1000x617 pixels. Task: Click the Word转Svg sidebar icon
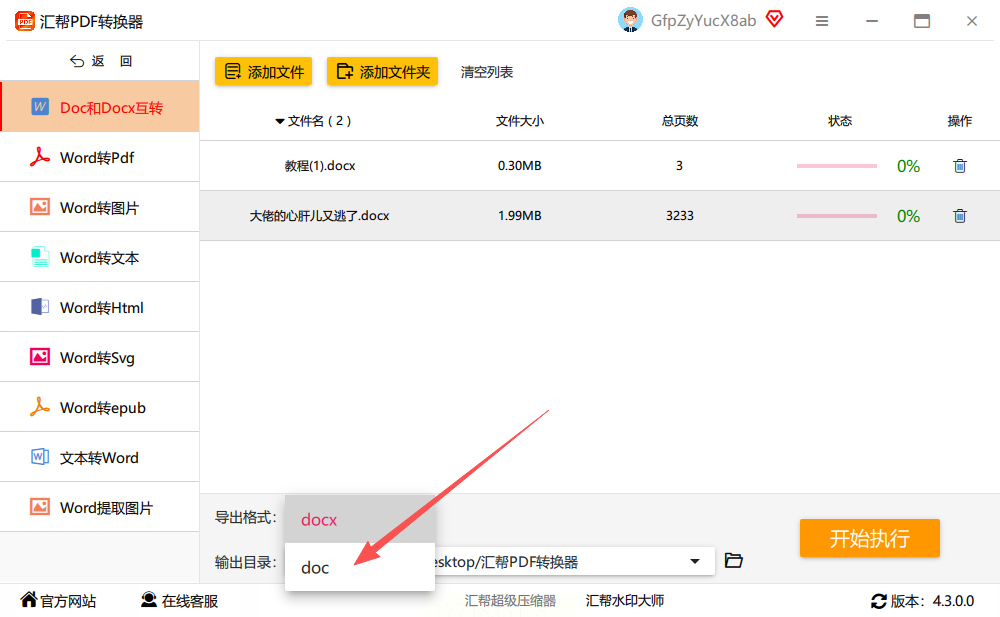[40, 357]
